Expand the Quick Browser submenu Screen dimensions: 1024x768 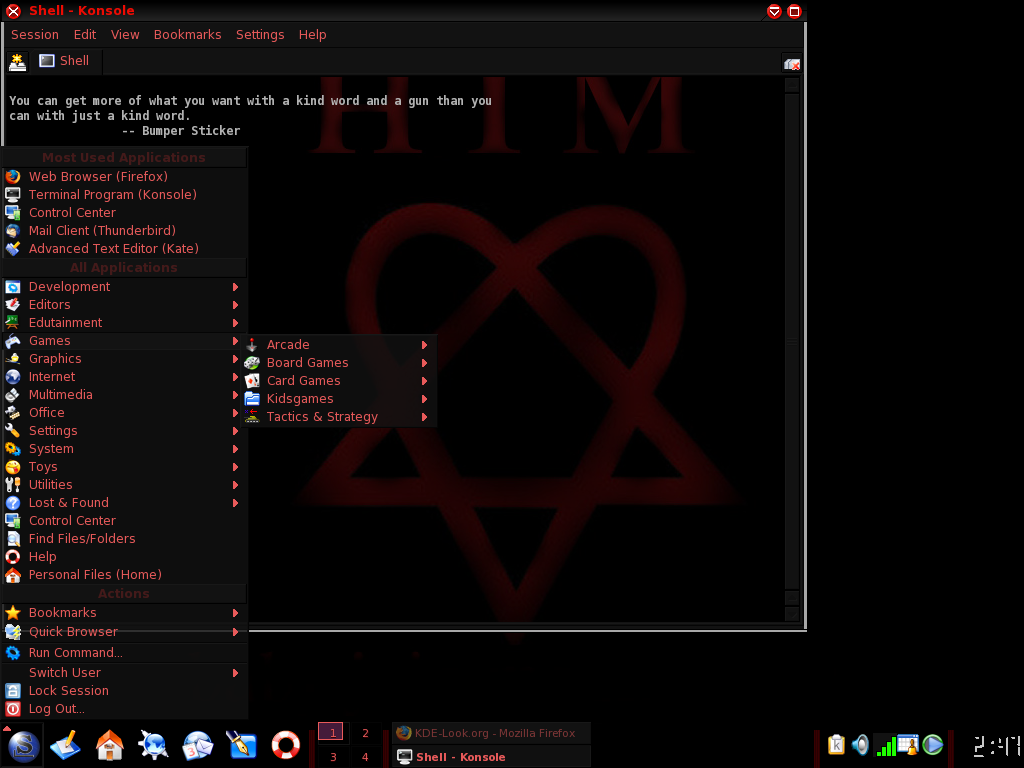[x=124, y=632]
